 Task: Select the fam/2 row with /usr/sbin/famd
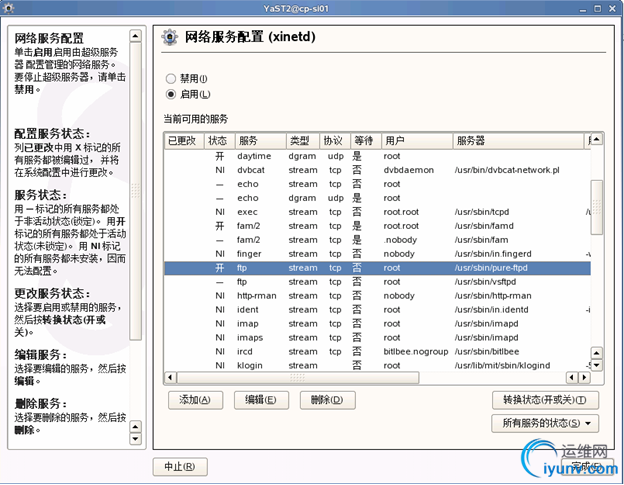377,226
